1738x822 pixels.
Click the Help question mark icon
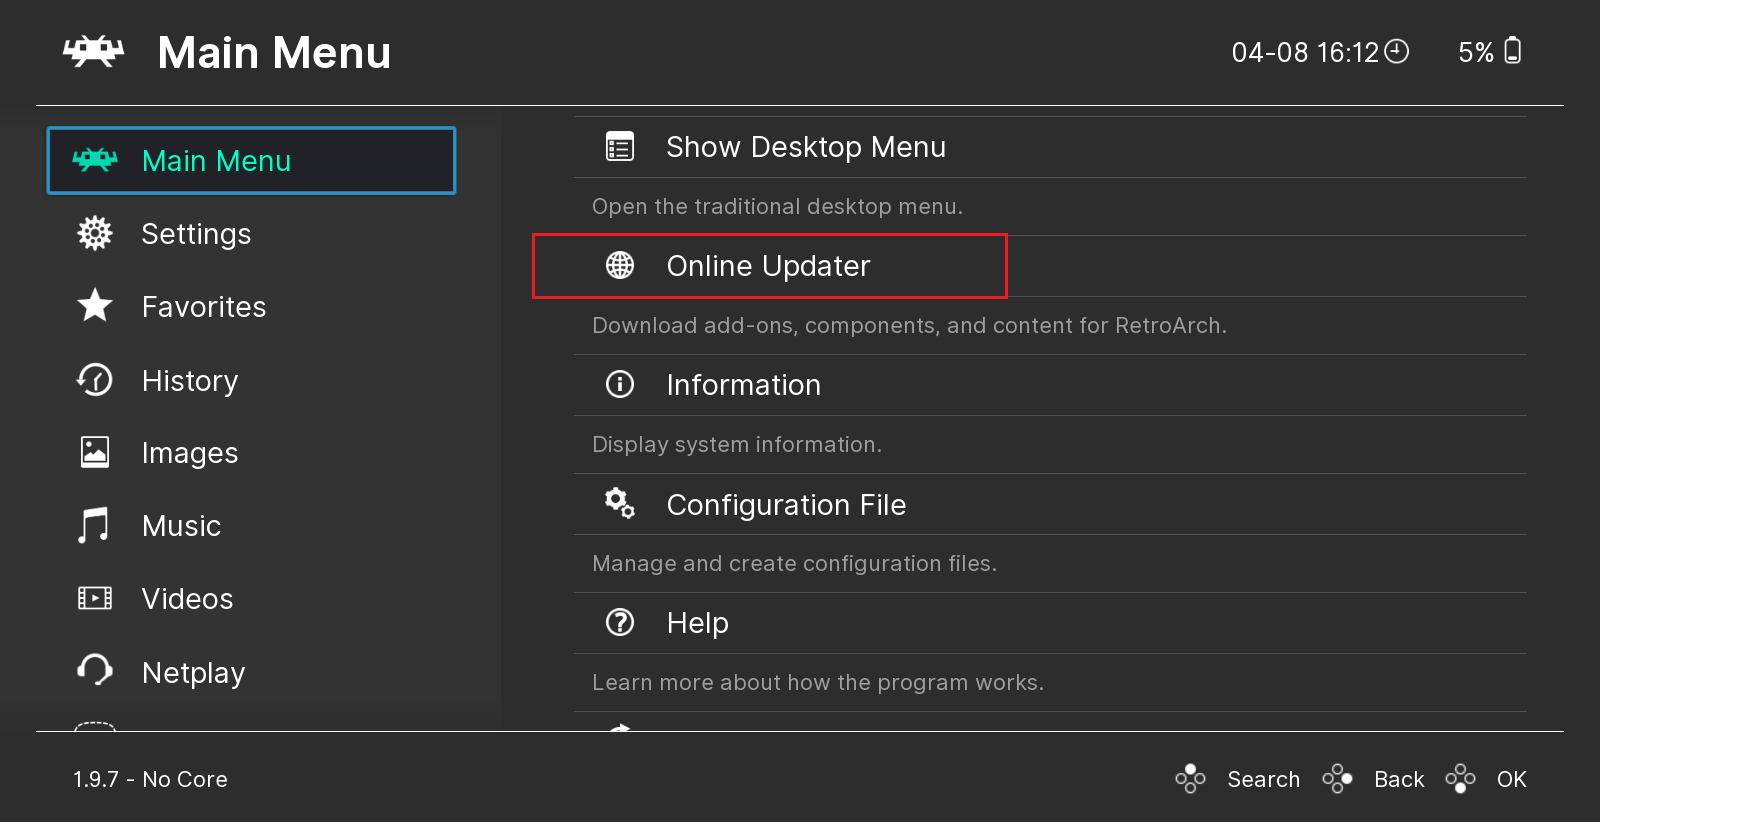coord(620,622)
